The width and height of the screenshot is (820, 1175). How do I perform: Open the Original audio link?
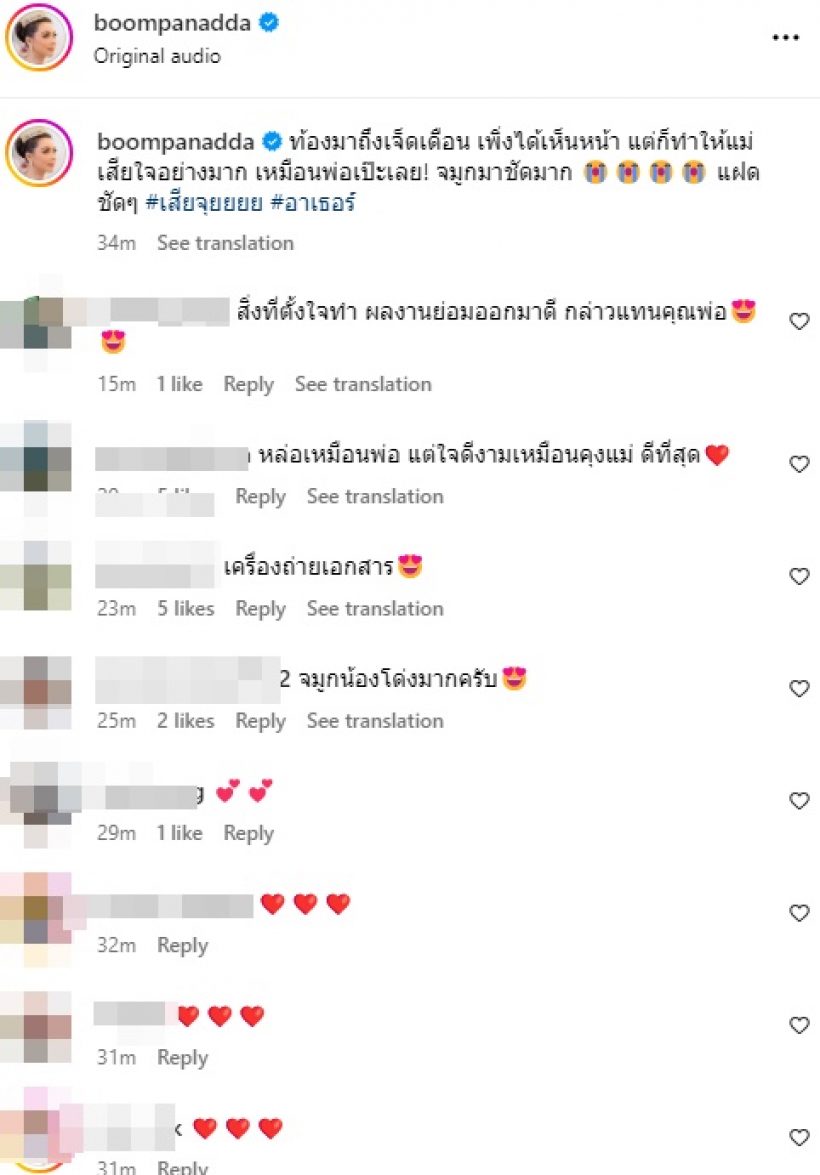[157, 56]
